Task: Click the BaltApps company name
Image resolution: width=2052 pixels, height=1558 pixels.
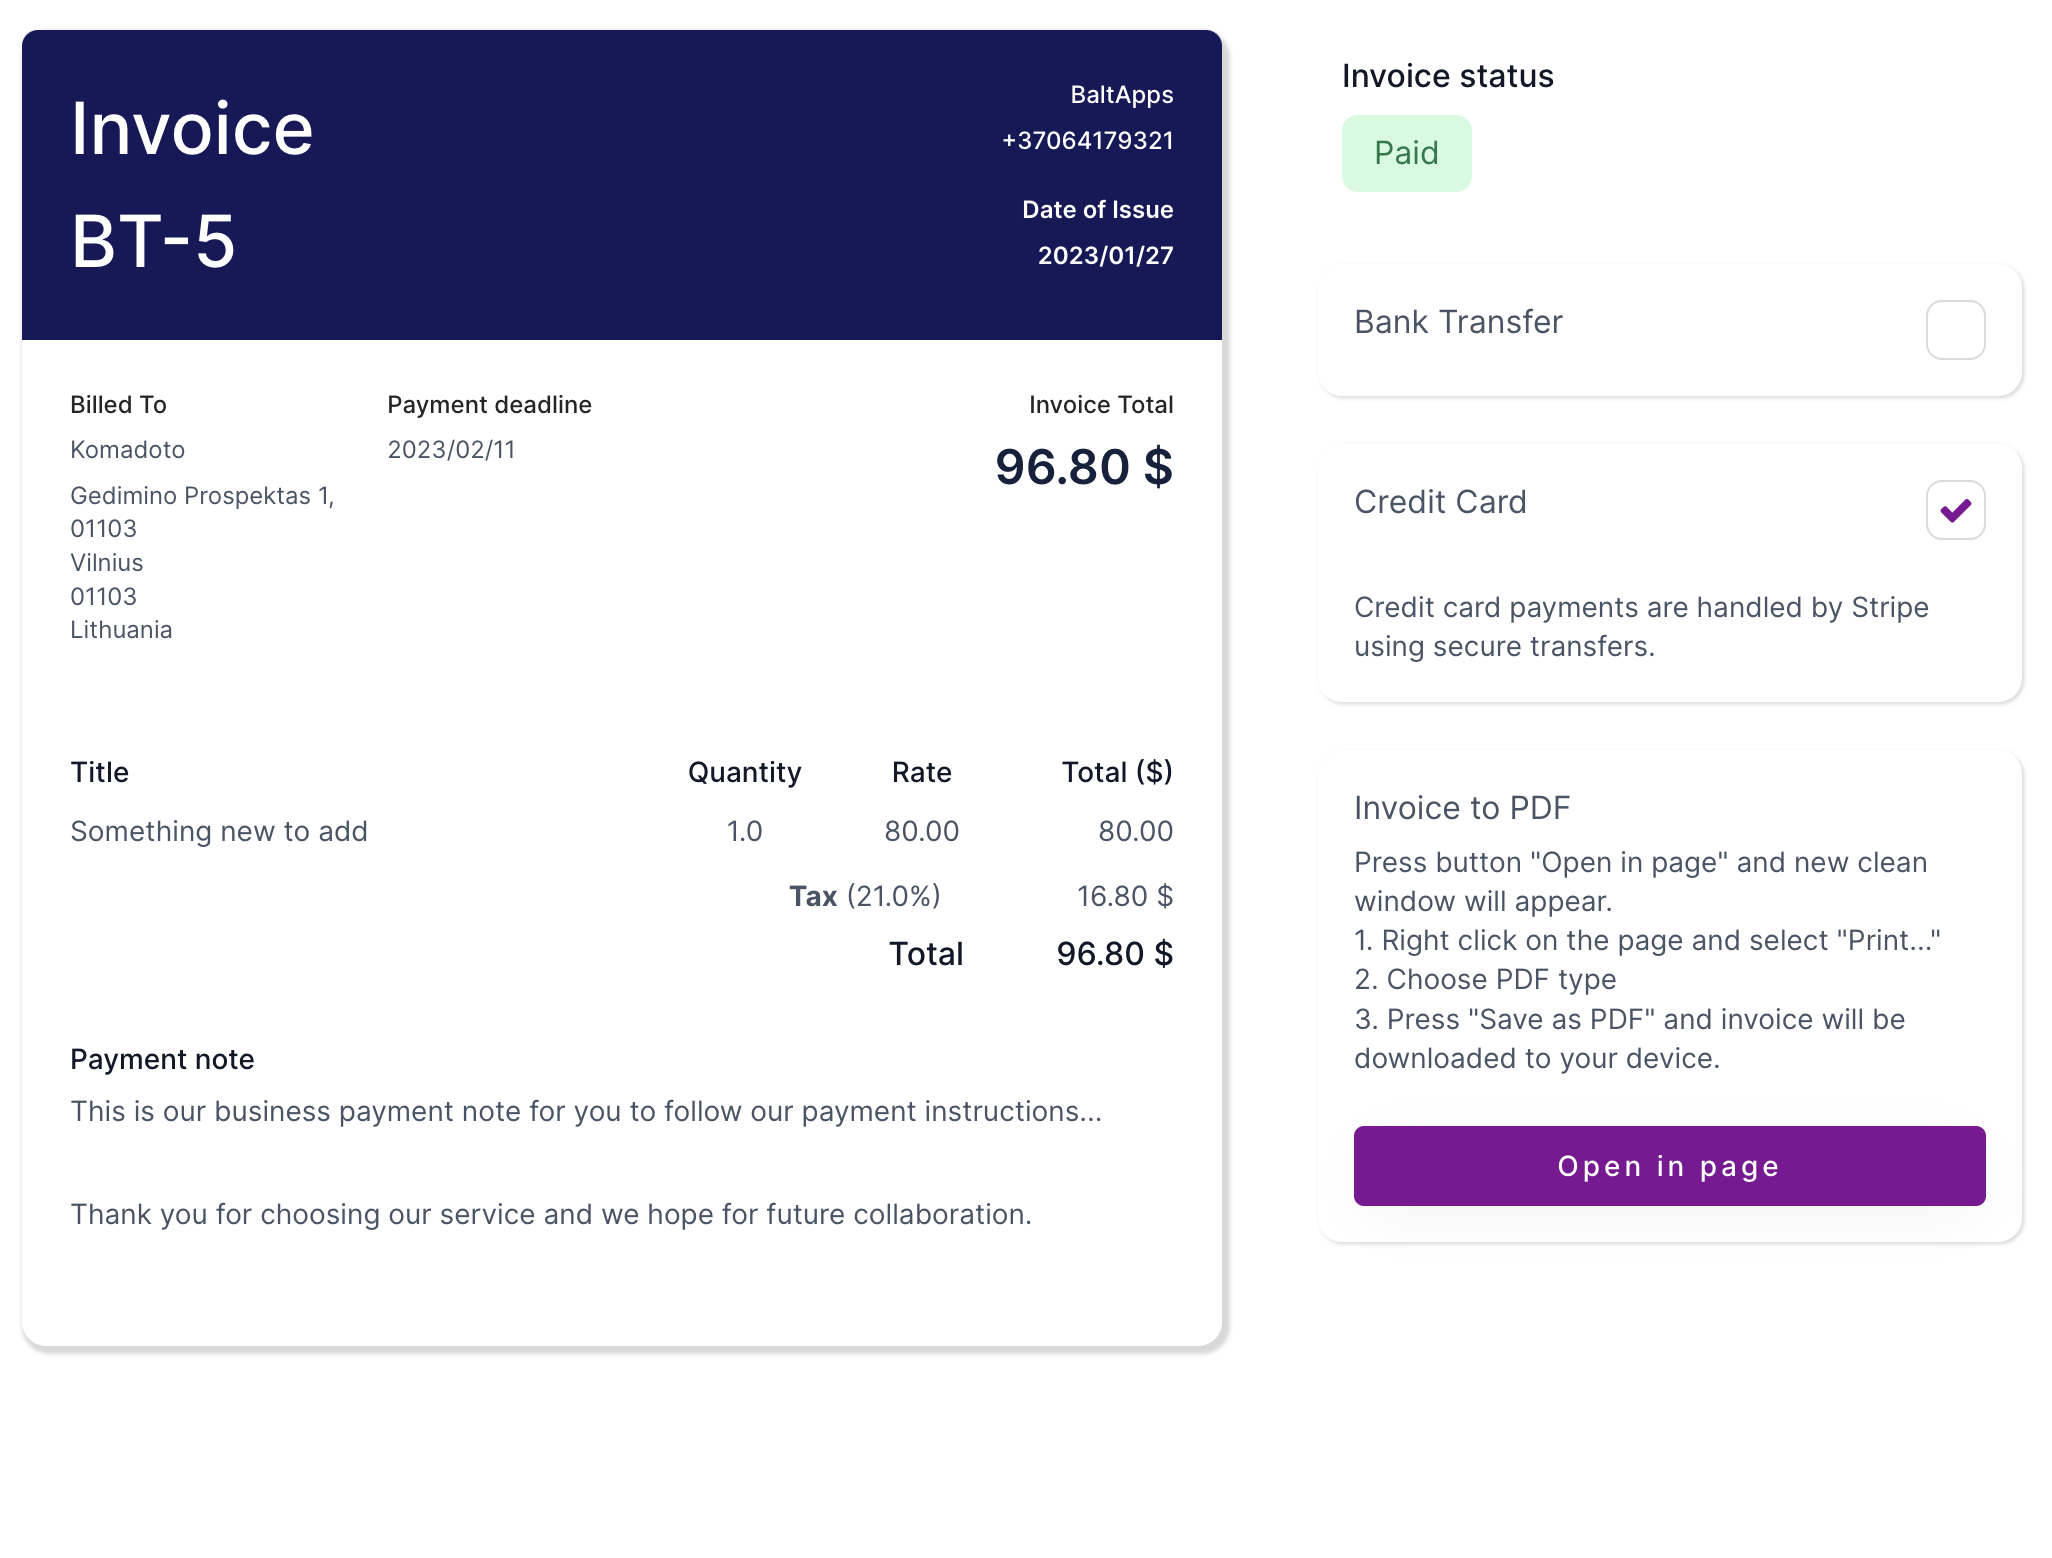Action: coord(1121,95)
